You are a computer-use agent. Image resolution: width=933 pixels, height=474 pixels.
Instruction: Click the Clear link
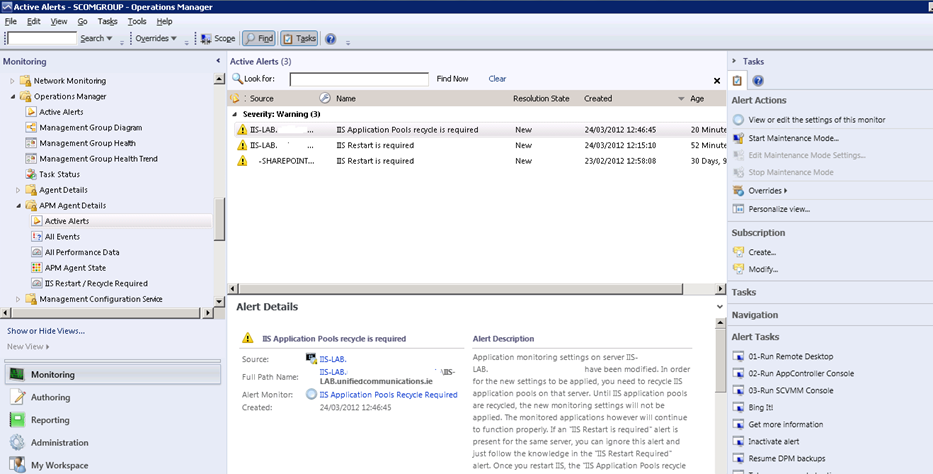click(497, 79)
